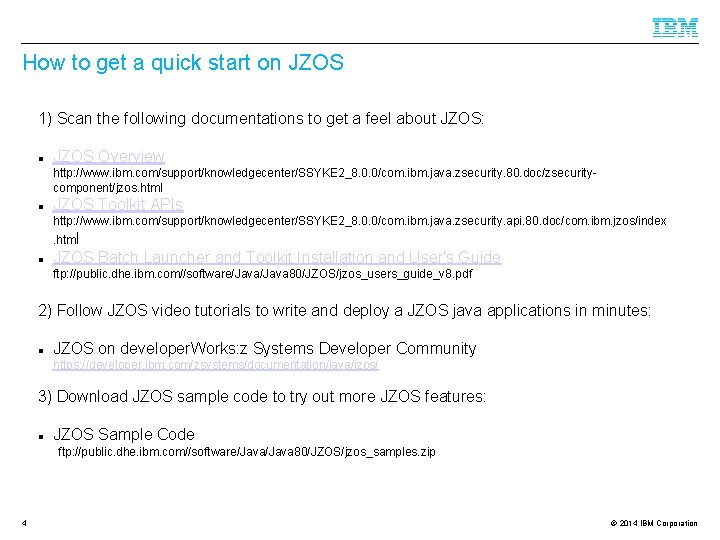Open the JZOS Toolkit APIs link
720x540 pixels.
[118, 204]
